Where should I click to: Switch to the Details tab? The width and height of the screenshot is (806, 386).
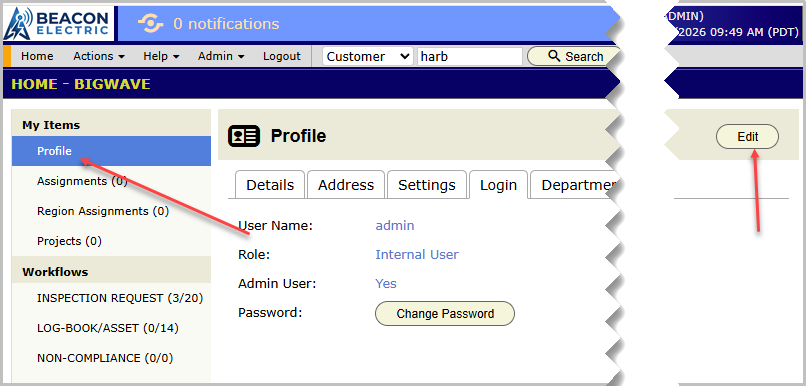(x=270, y=185)
